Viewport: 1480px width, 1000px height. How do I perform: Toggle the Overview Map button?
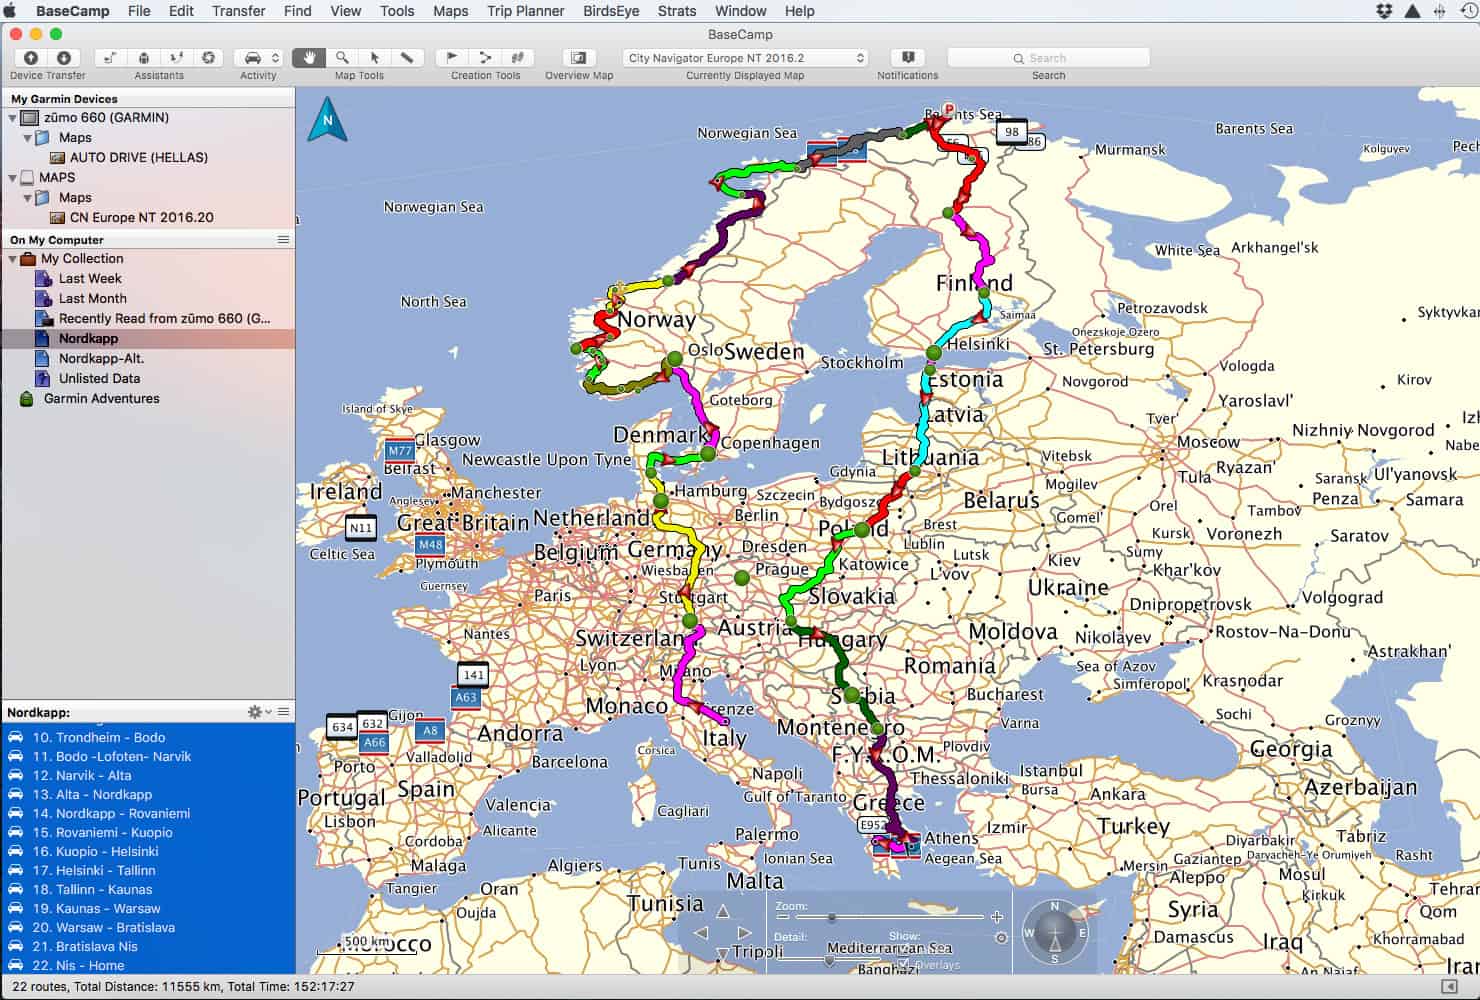578,58
